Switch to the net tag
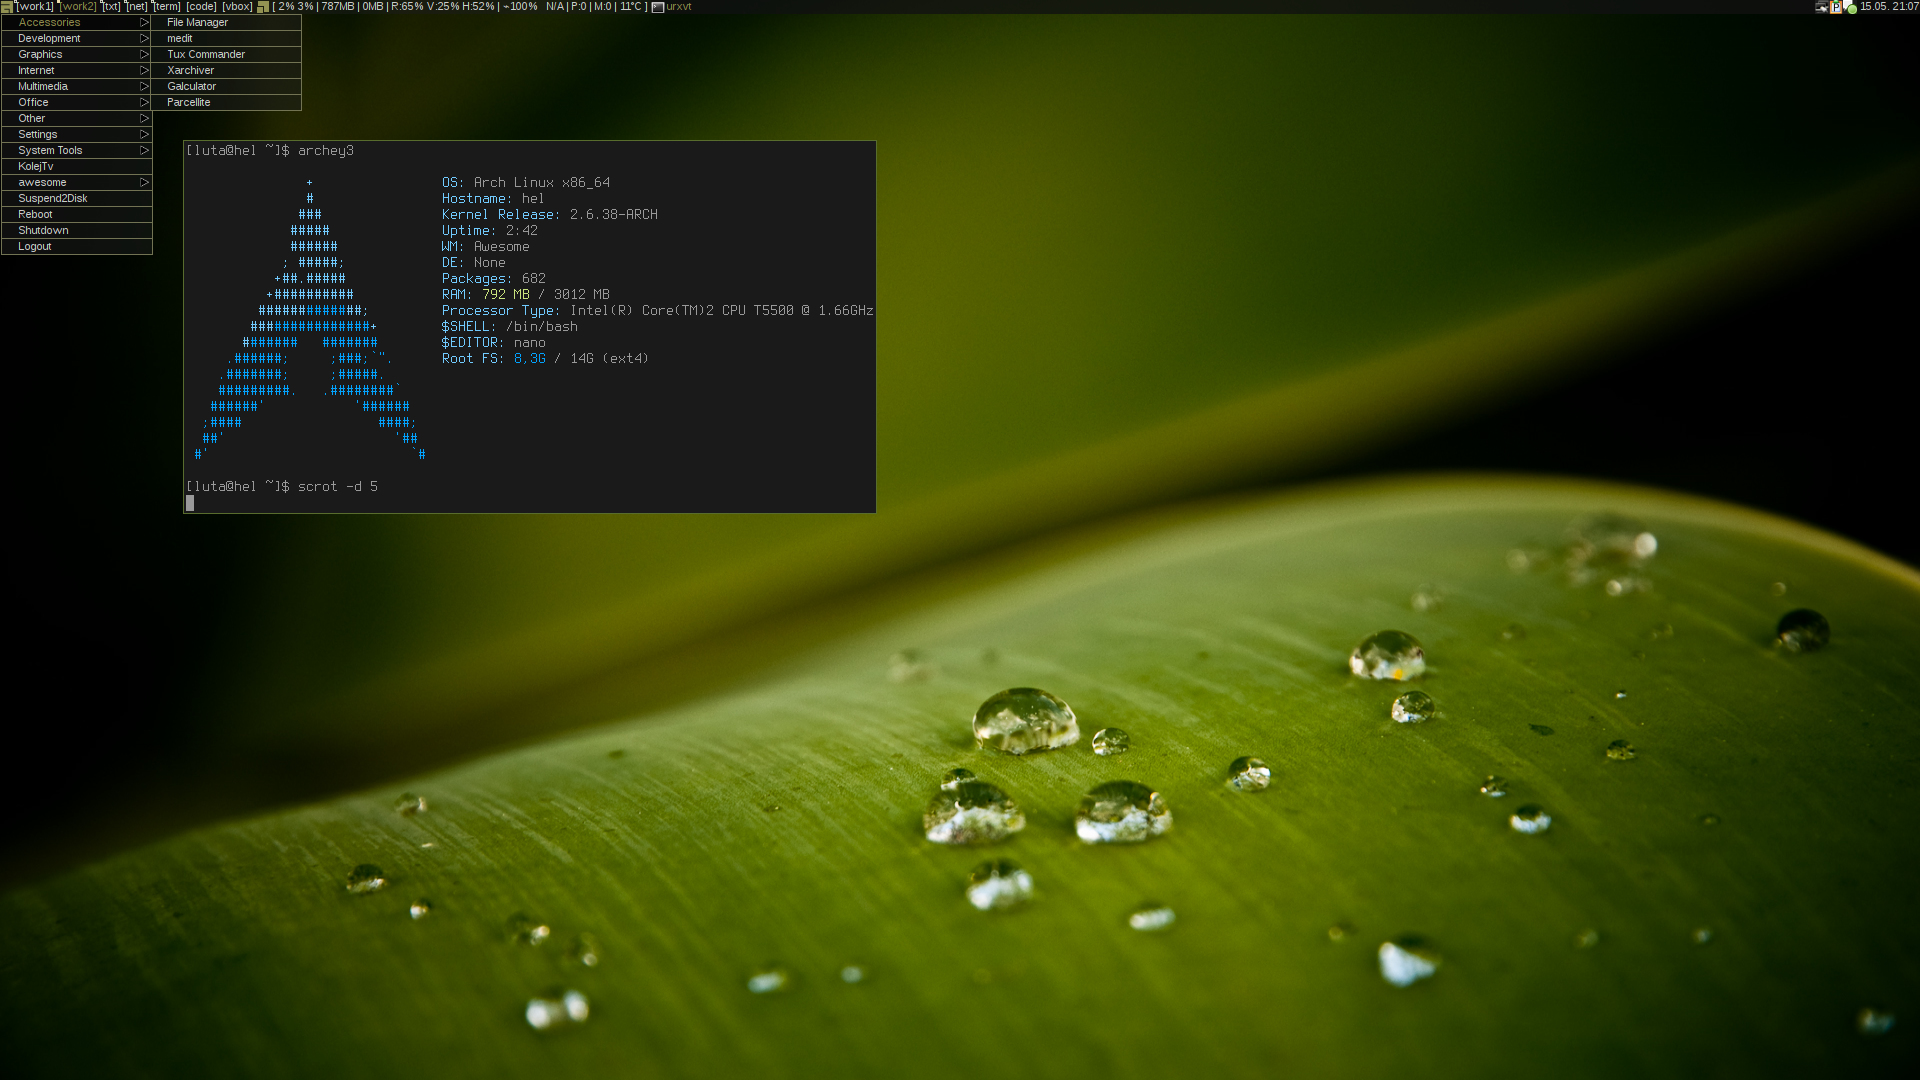 point(137,7)
